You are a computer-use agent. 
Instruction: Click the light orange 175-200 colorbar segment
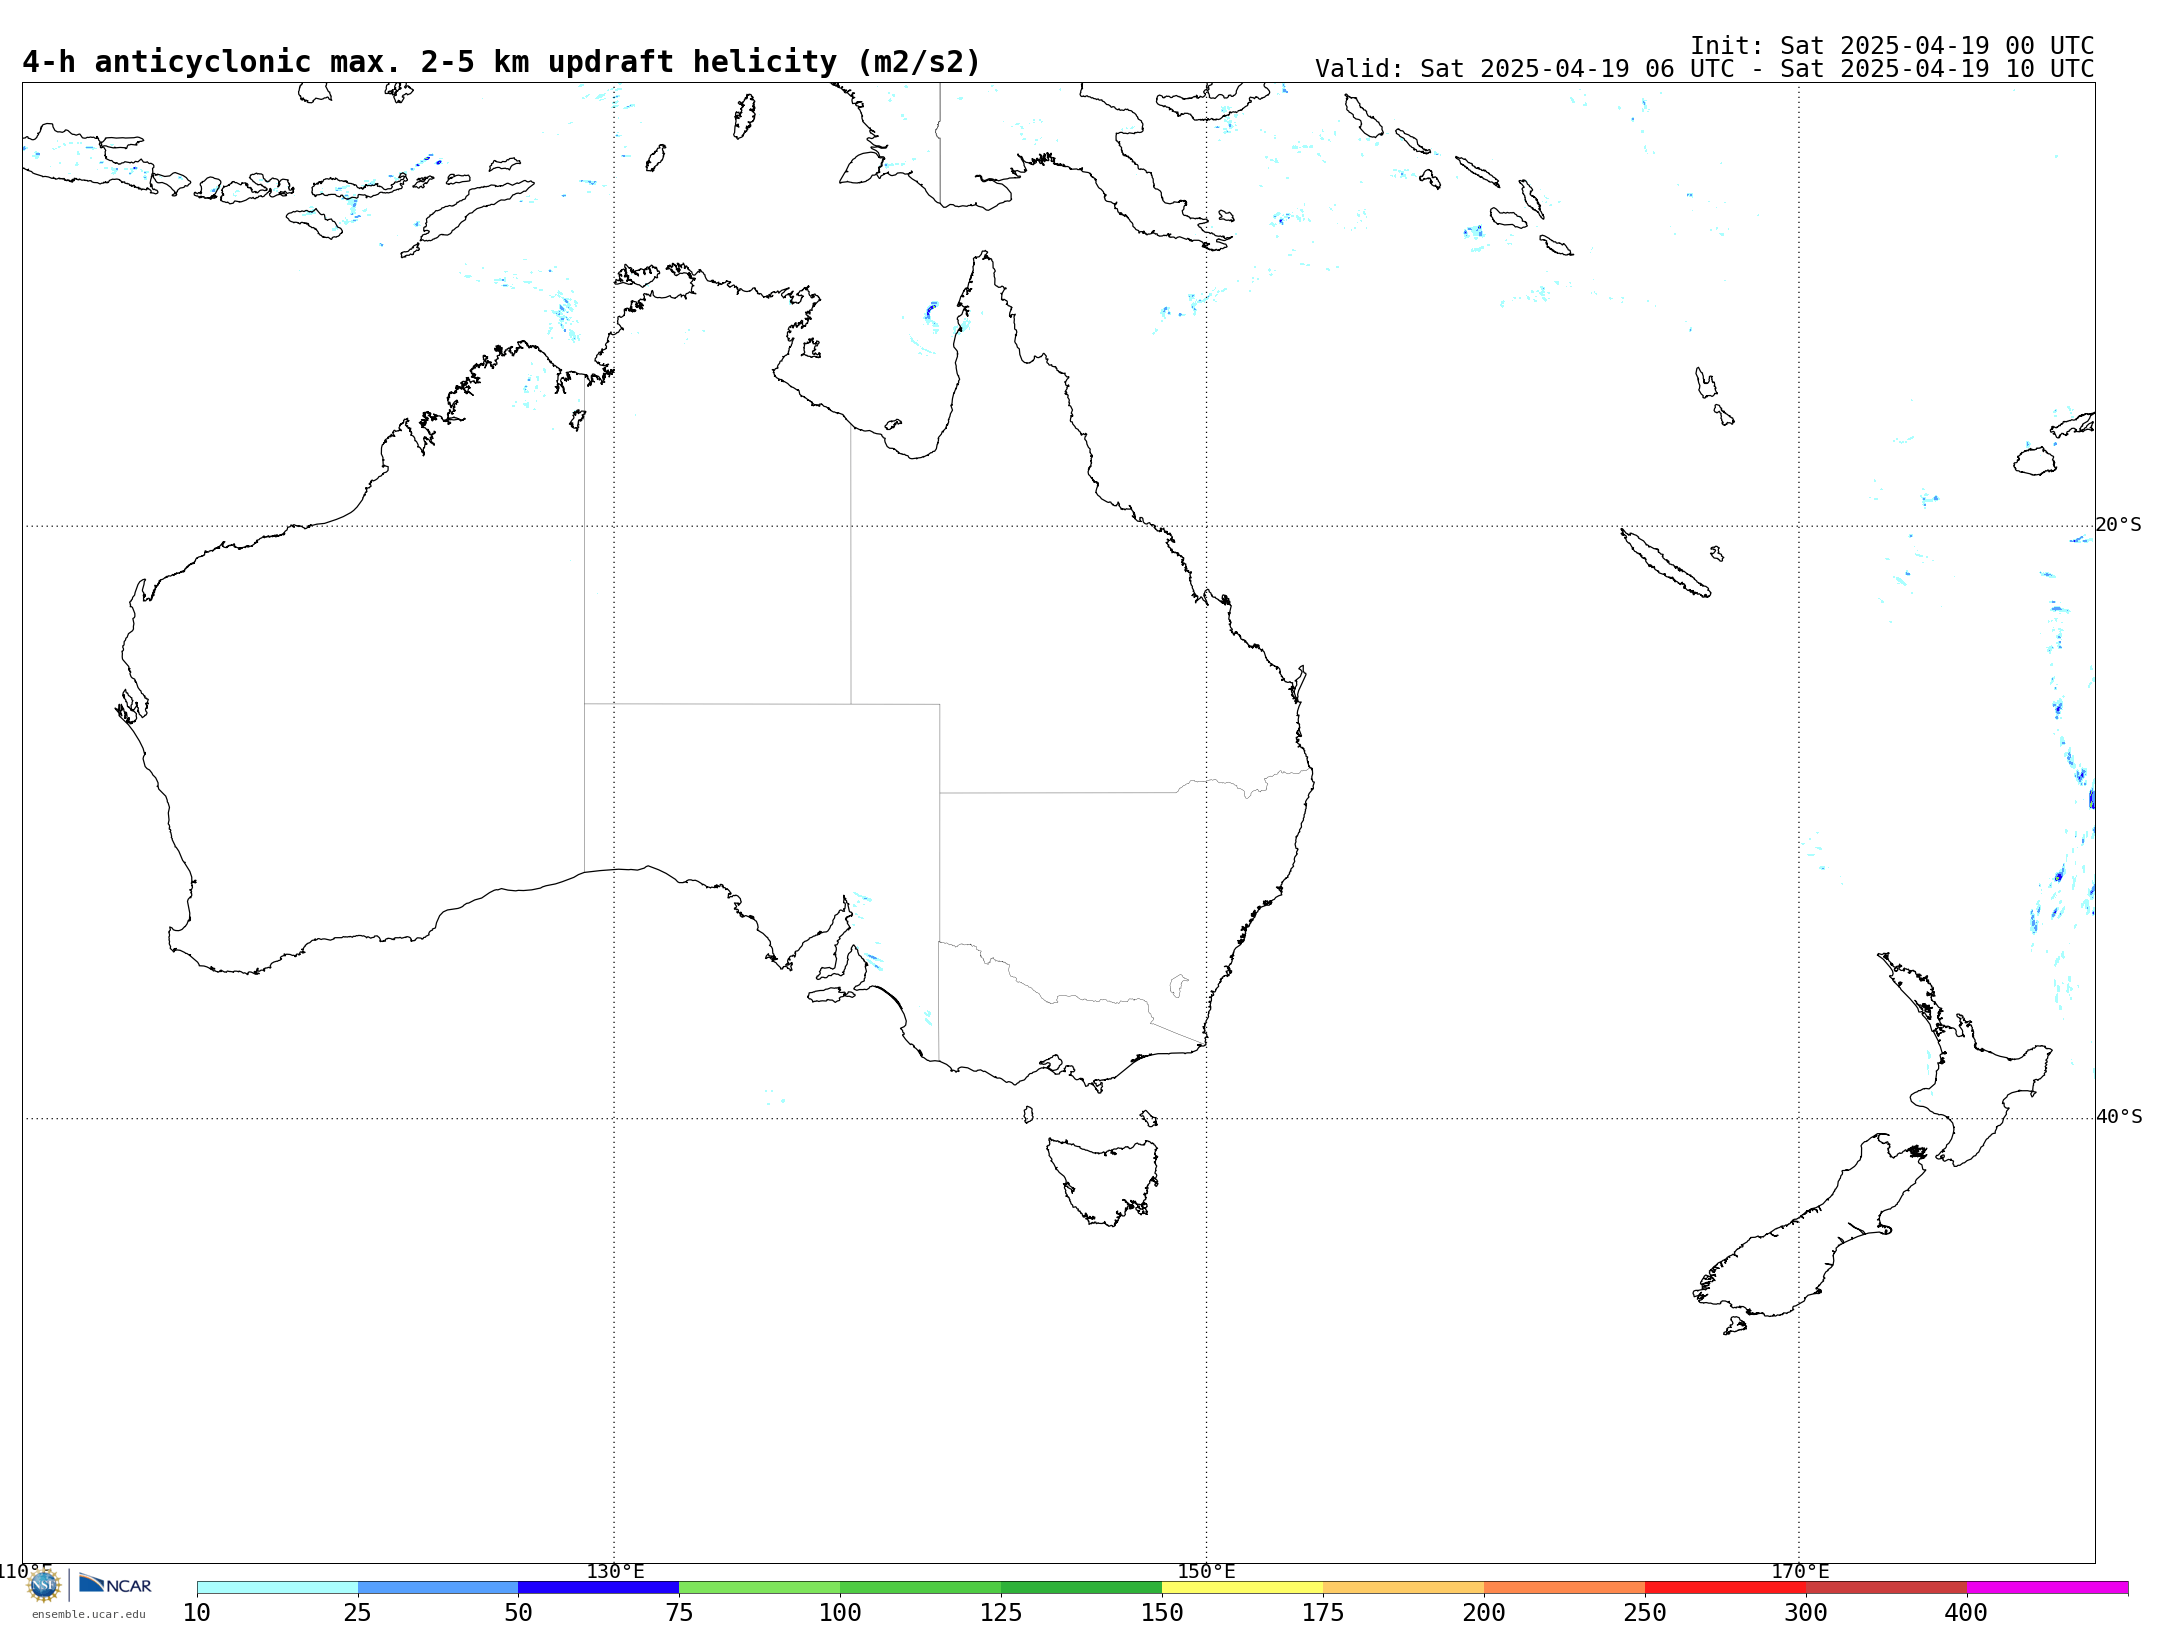[x=1403, y=1588]
